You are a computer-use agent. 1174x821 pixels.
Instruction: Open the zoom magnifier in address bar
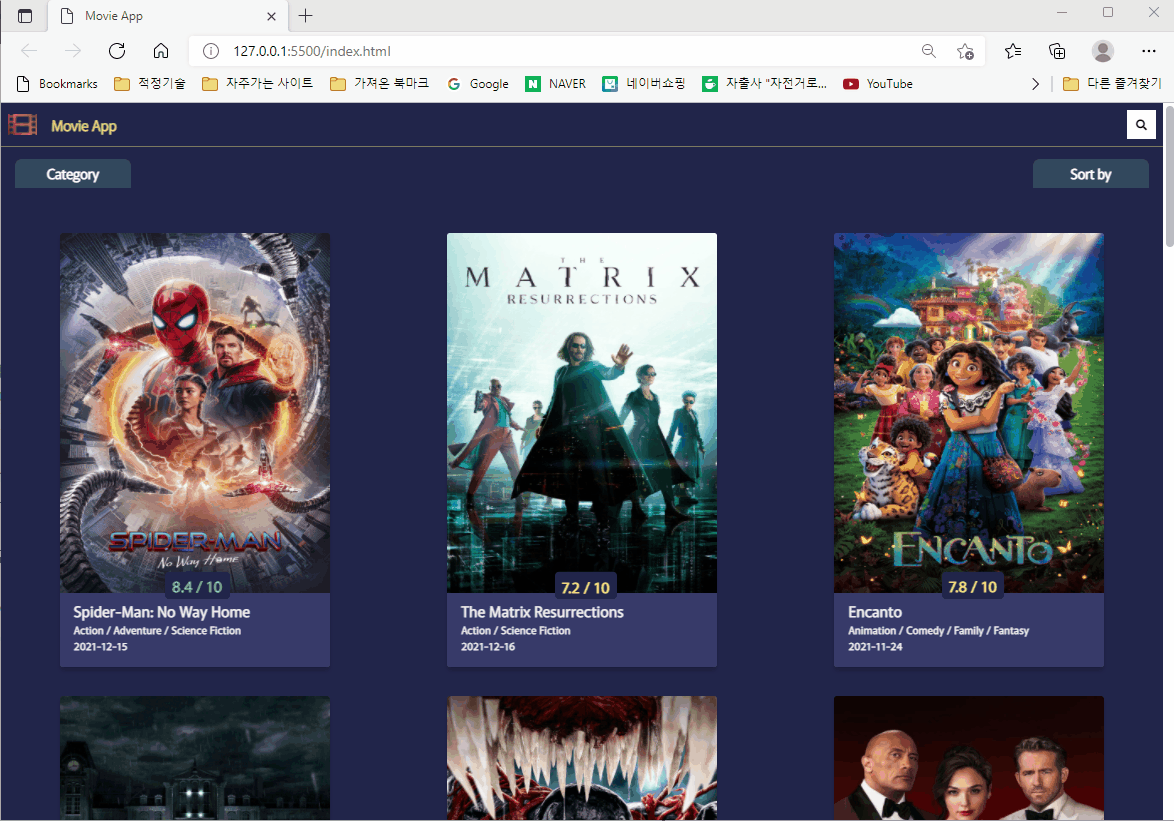[x=928, y=51]
